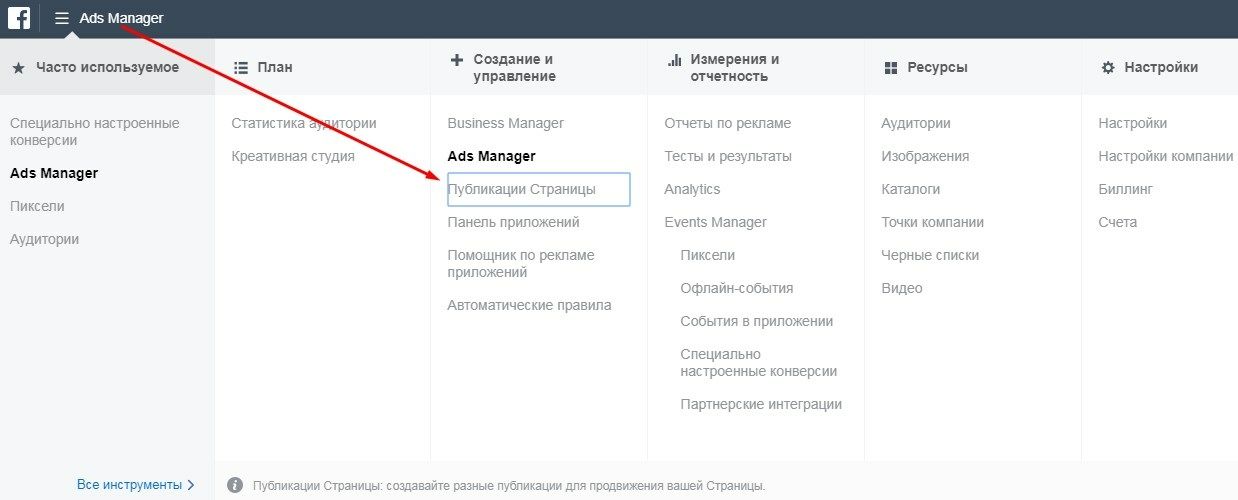Open Видео under Ресурсы

[902, 288]
